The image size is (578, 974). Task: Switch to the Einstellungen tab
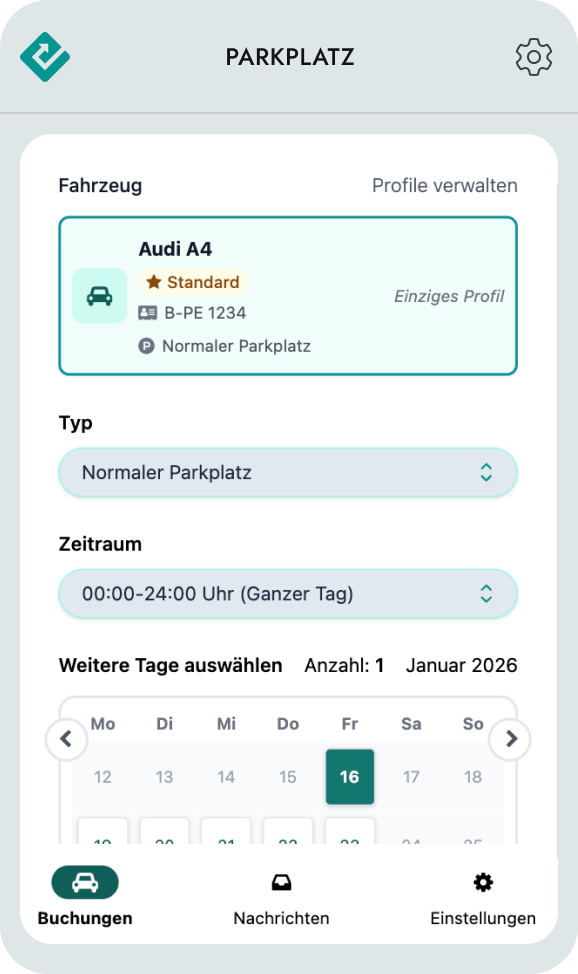(483, 917)
